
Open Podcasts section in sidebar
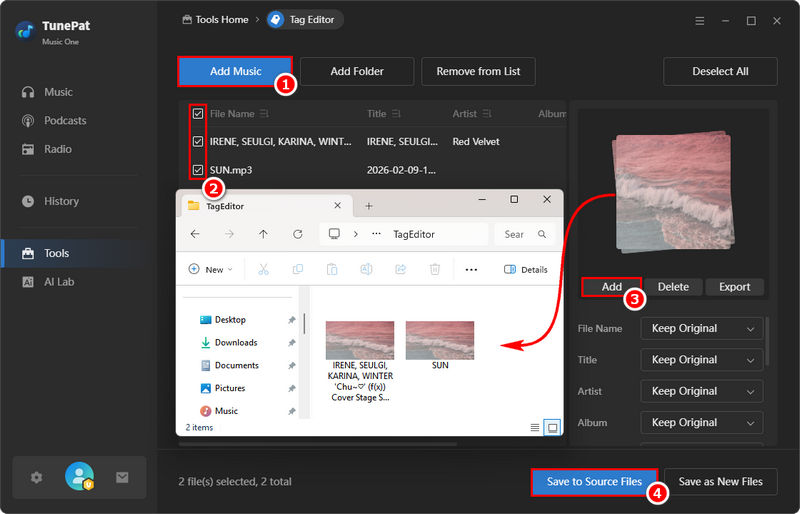tap(54, 120)
